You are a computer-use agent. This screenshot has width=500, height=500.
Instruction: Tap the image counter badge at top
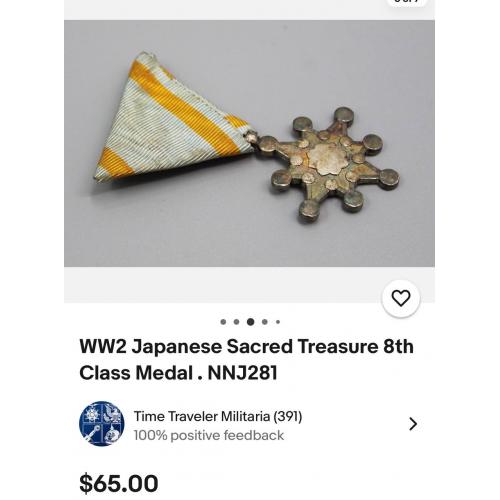pos(406,2)
